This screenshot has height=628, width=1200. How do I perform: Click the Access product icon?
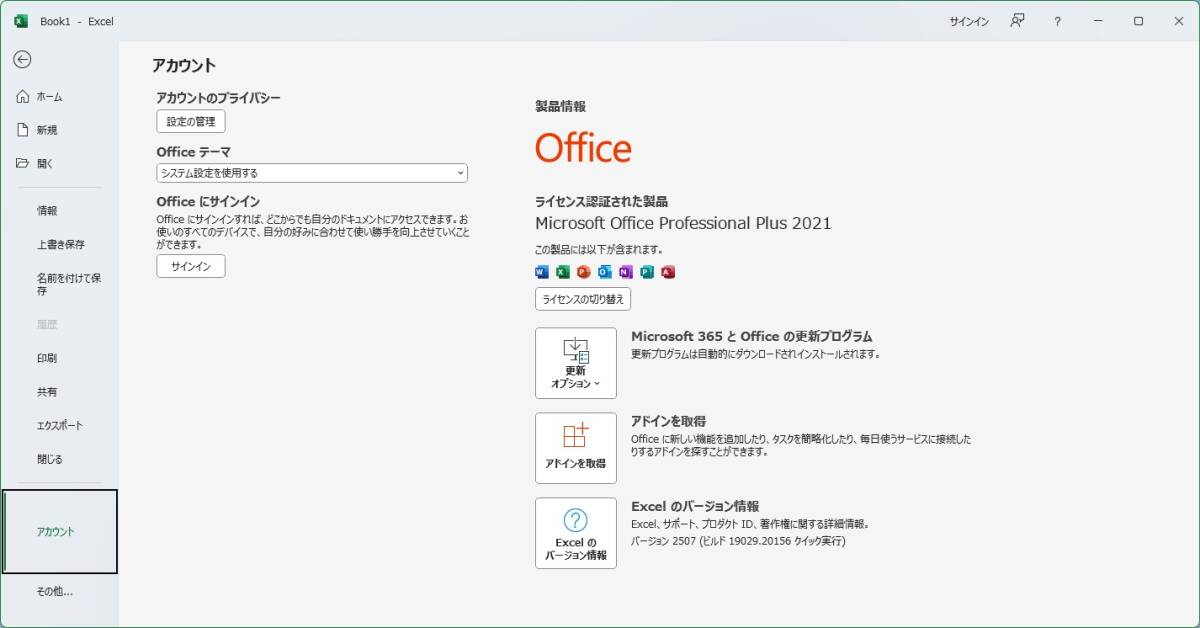pos(668,272)
